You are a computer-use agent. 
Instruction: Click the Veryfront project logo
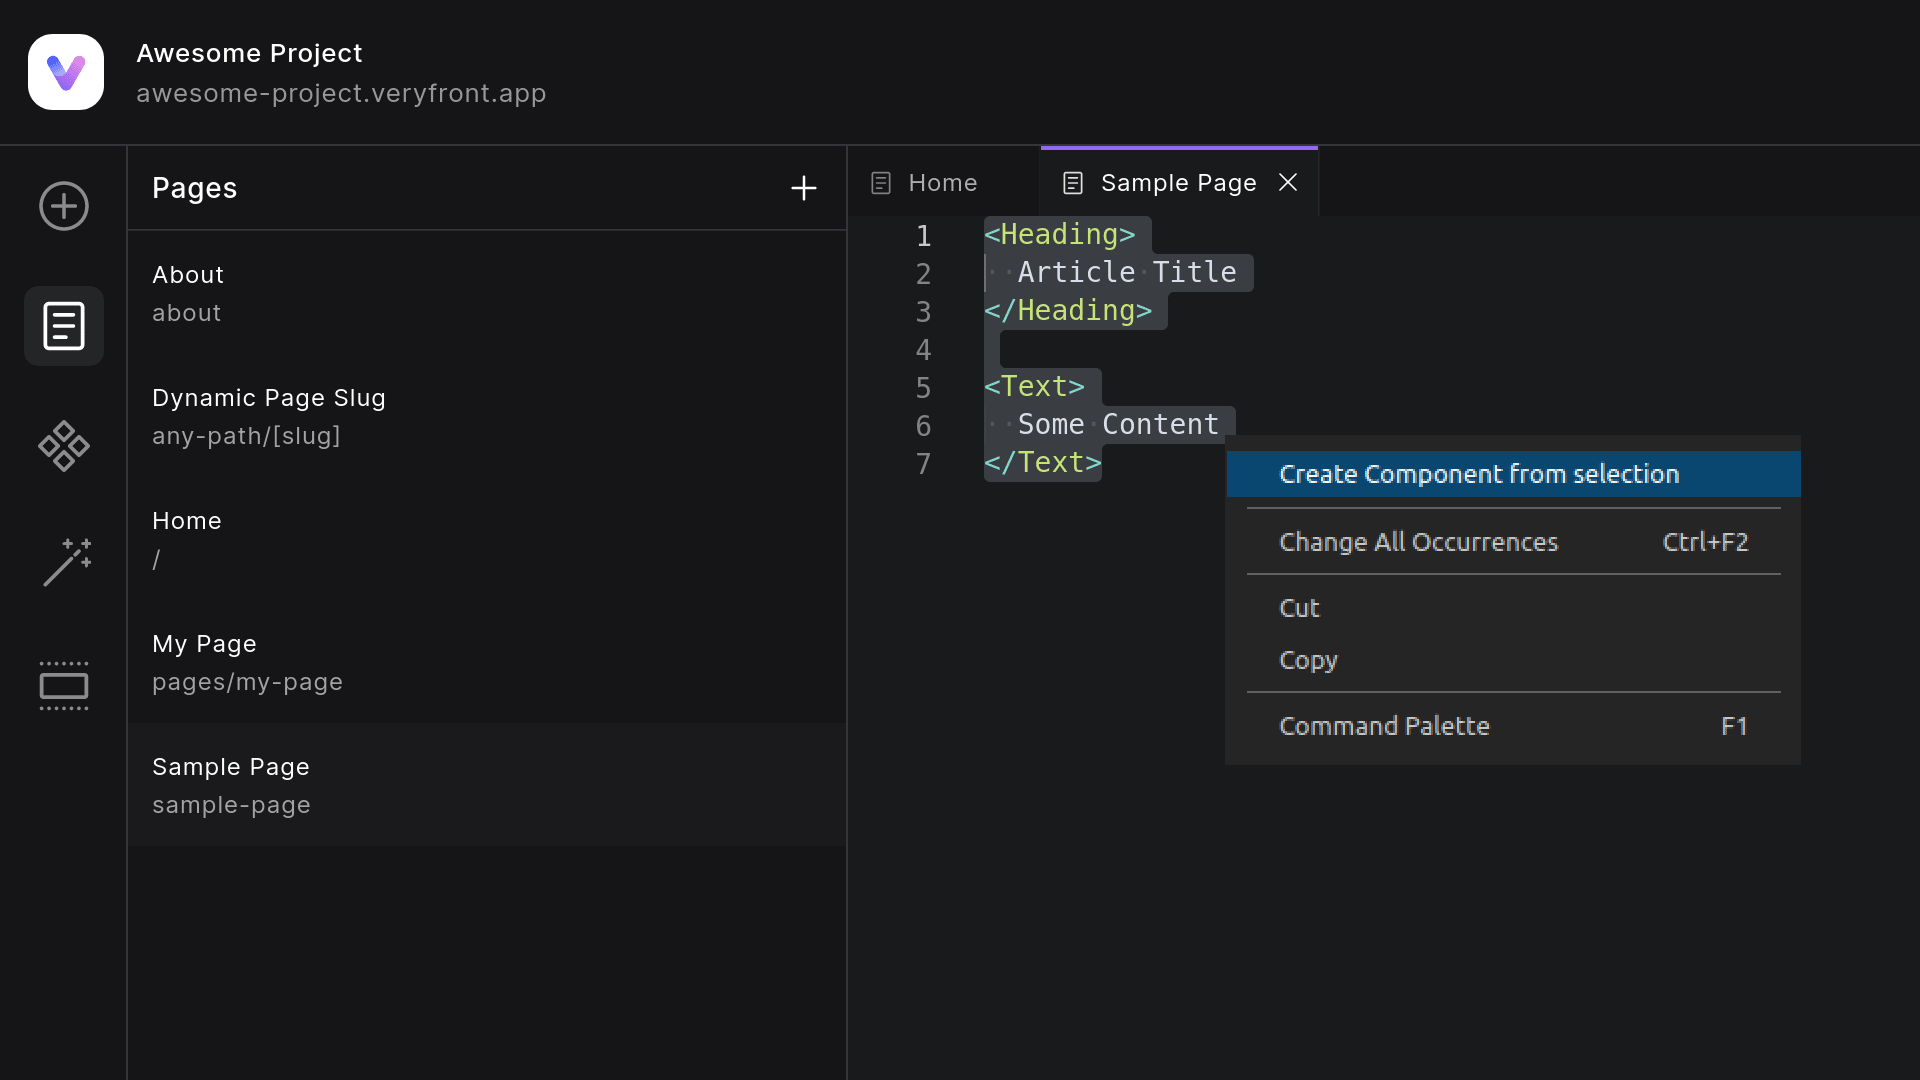pos(65,71)
